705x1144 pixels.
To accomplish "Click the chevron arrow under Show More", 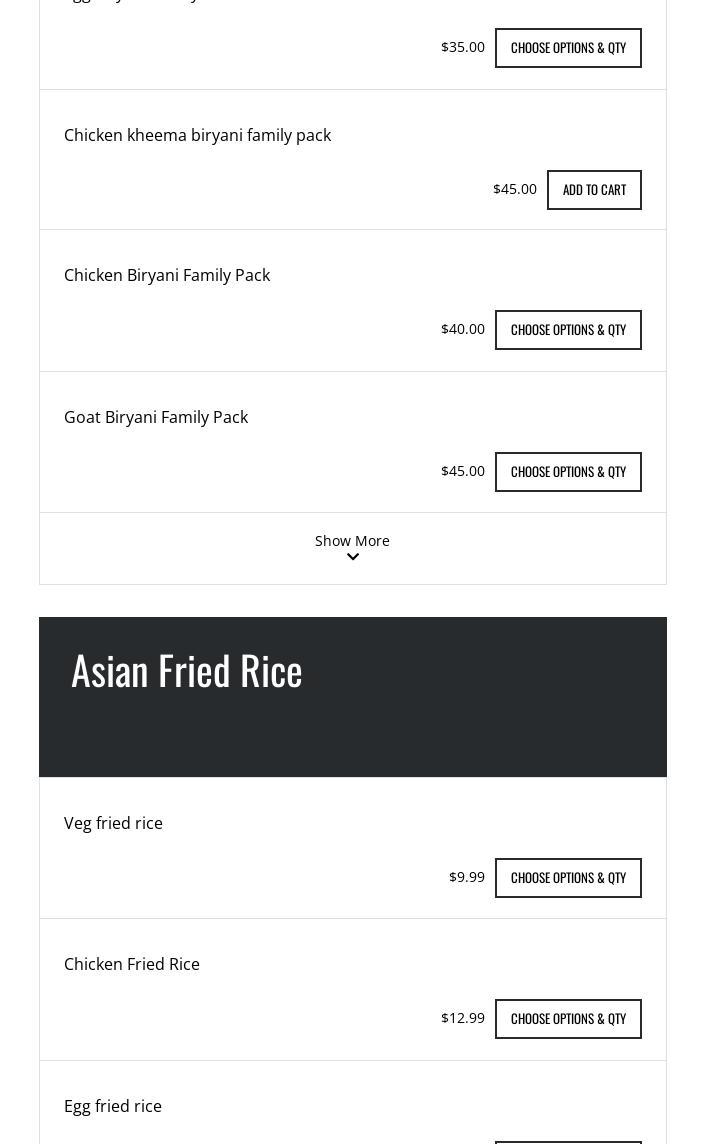I will [352, 557].
